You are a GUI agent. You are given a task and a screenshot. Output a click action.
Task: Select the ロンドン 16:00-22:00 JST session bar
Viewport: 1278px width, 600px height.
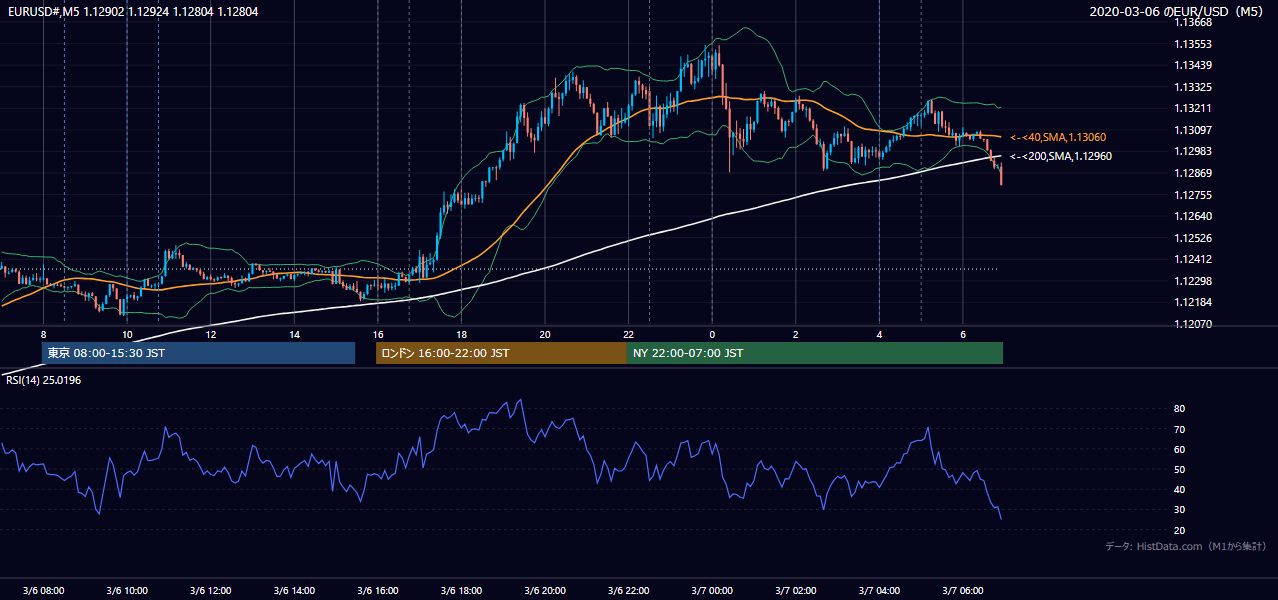[x=501, y=353]
